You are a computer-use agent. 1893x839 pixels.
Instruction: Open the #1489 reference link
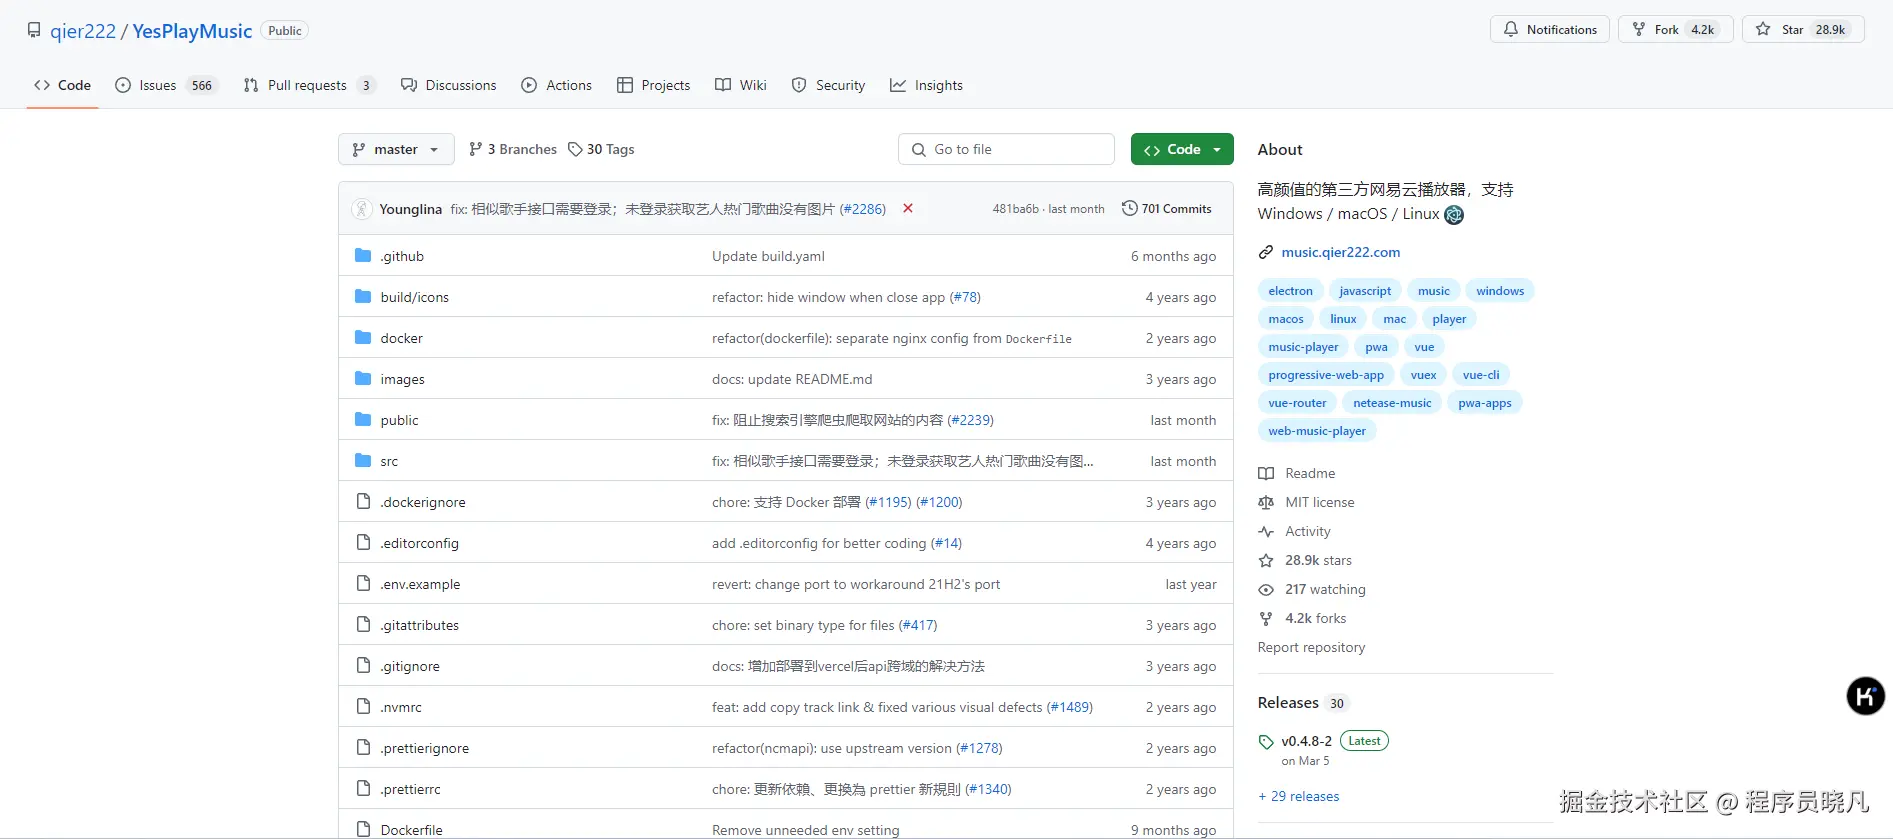[x=1070, y=707]
